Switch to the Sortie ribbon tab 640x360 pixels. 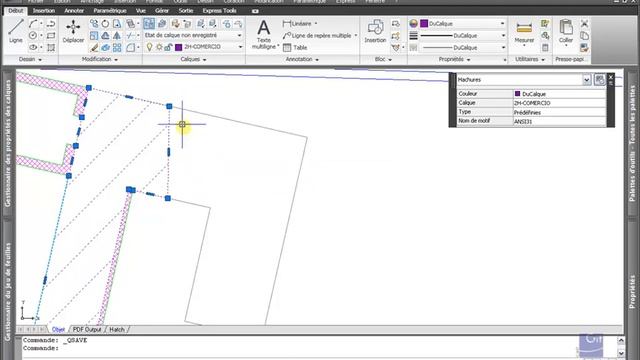coord(186,11)
